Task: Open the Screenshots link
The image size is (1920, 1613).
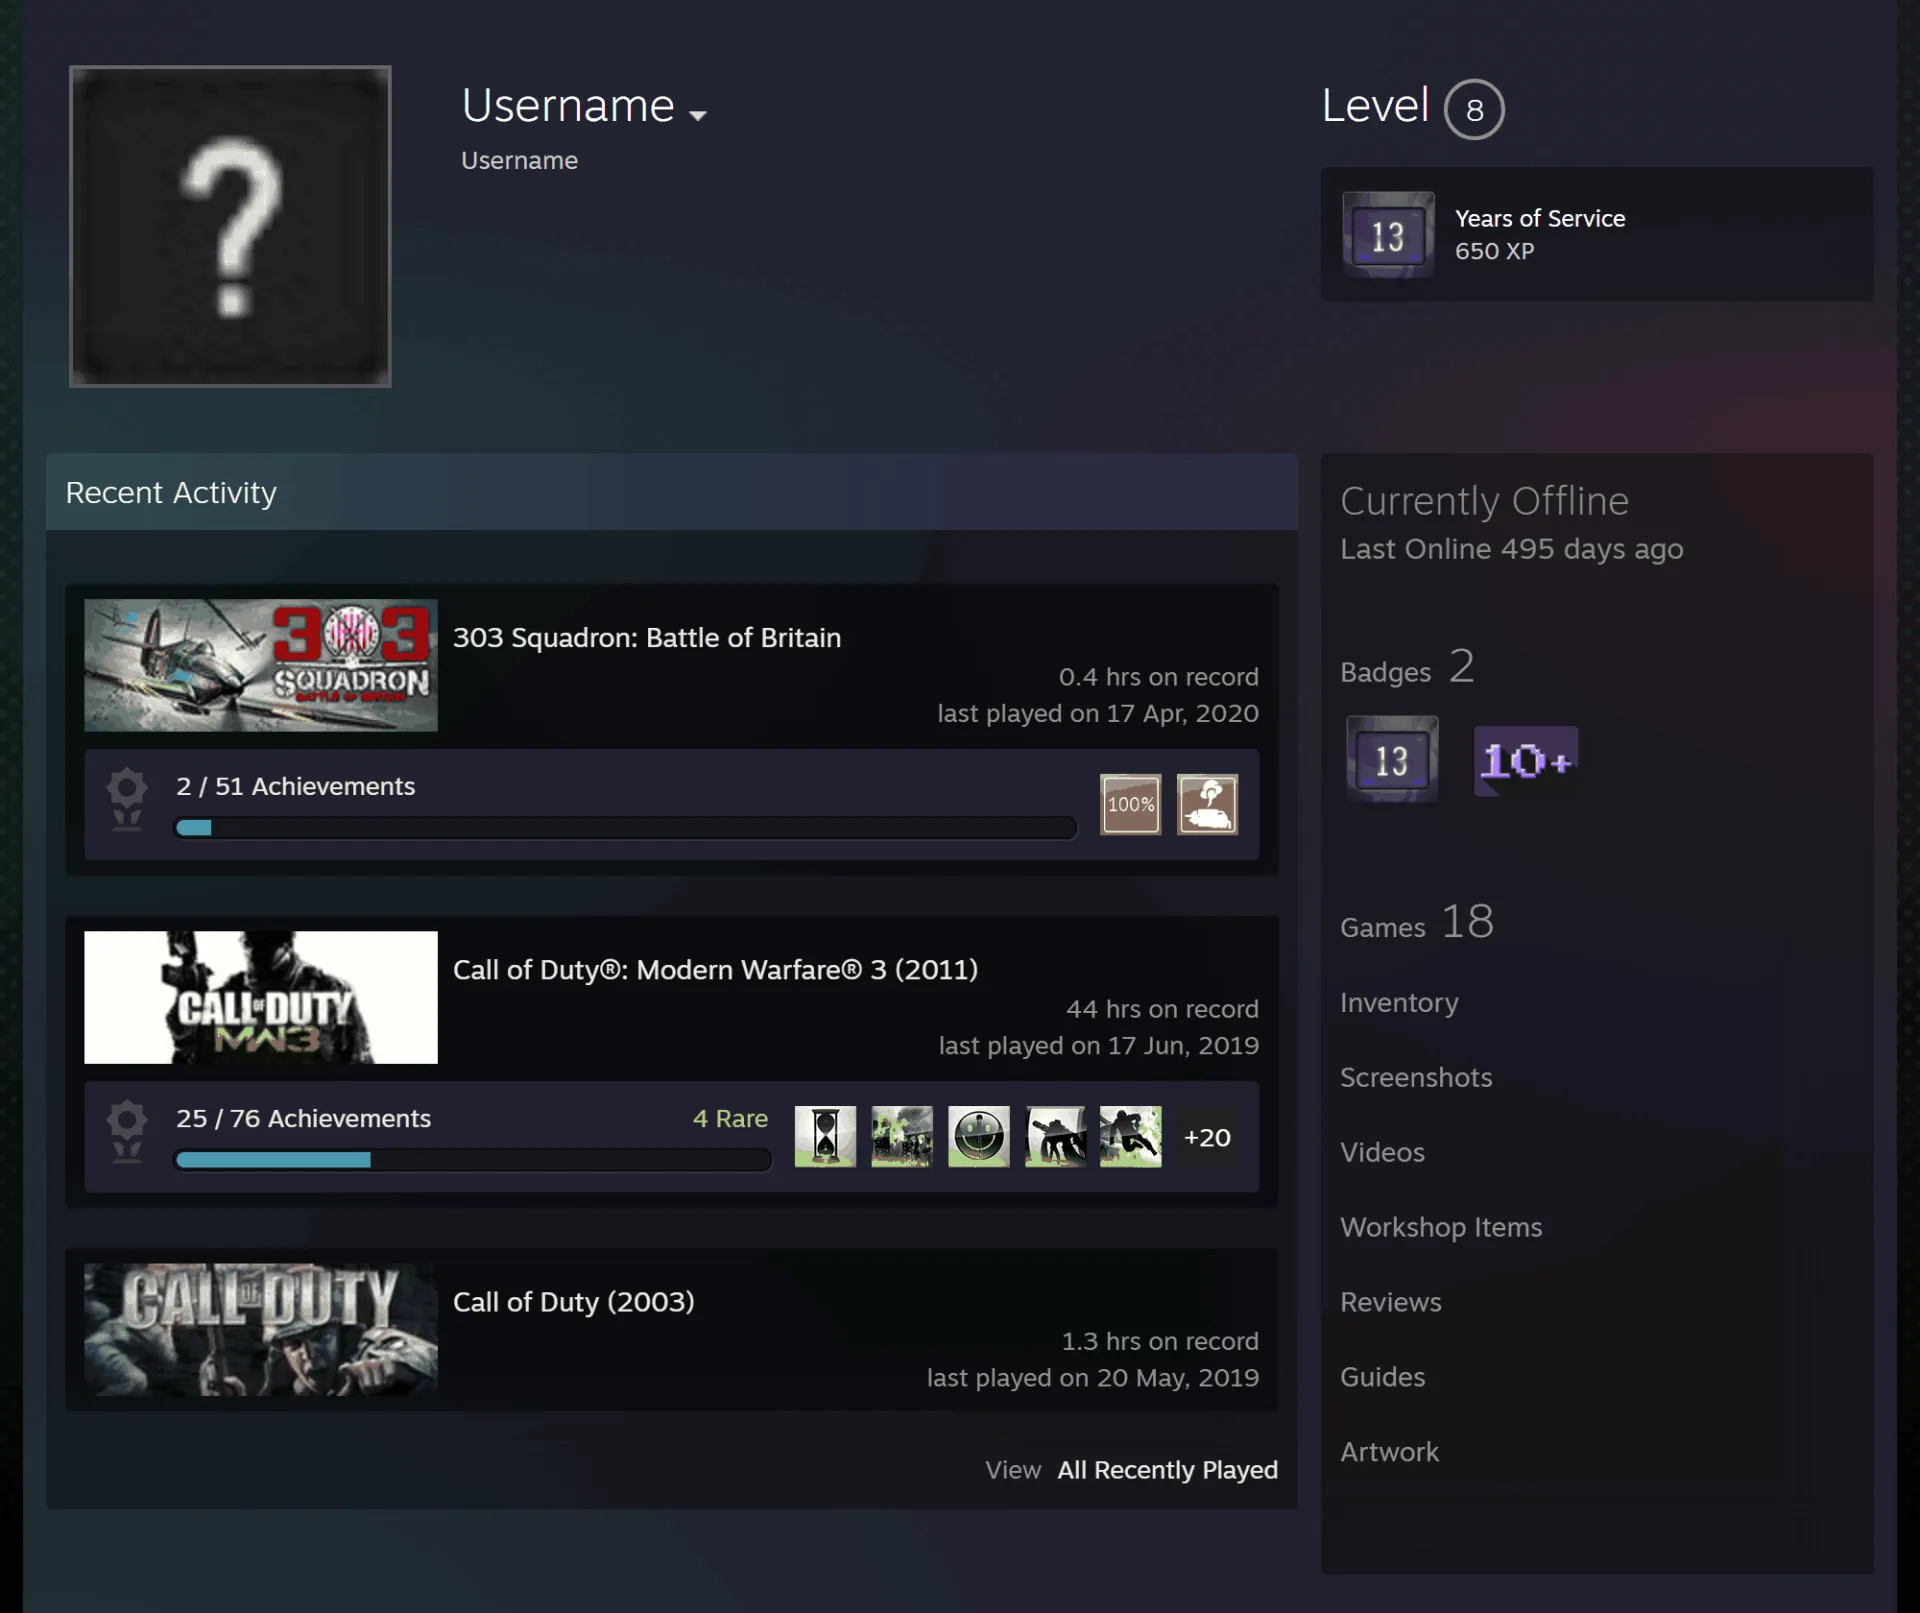Action: (1416, 1077)
